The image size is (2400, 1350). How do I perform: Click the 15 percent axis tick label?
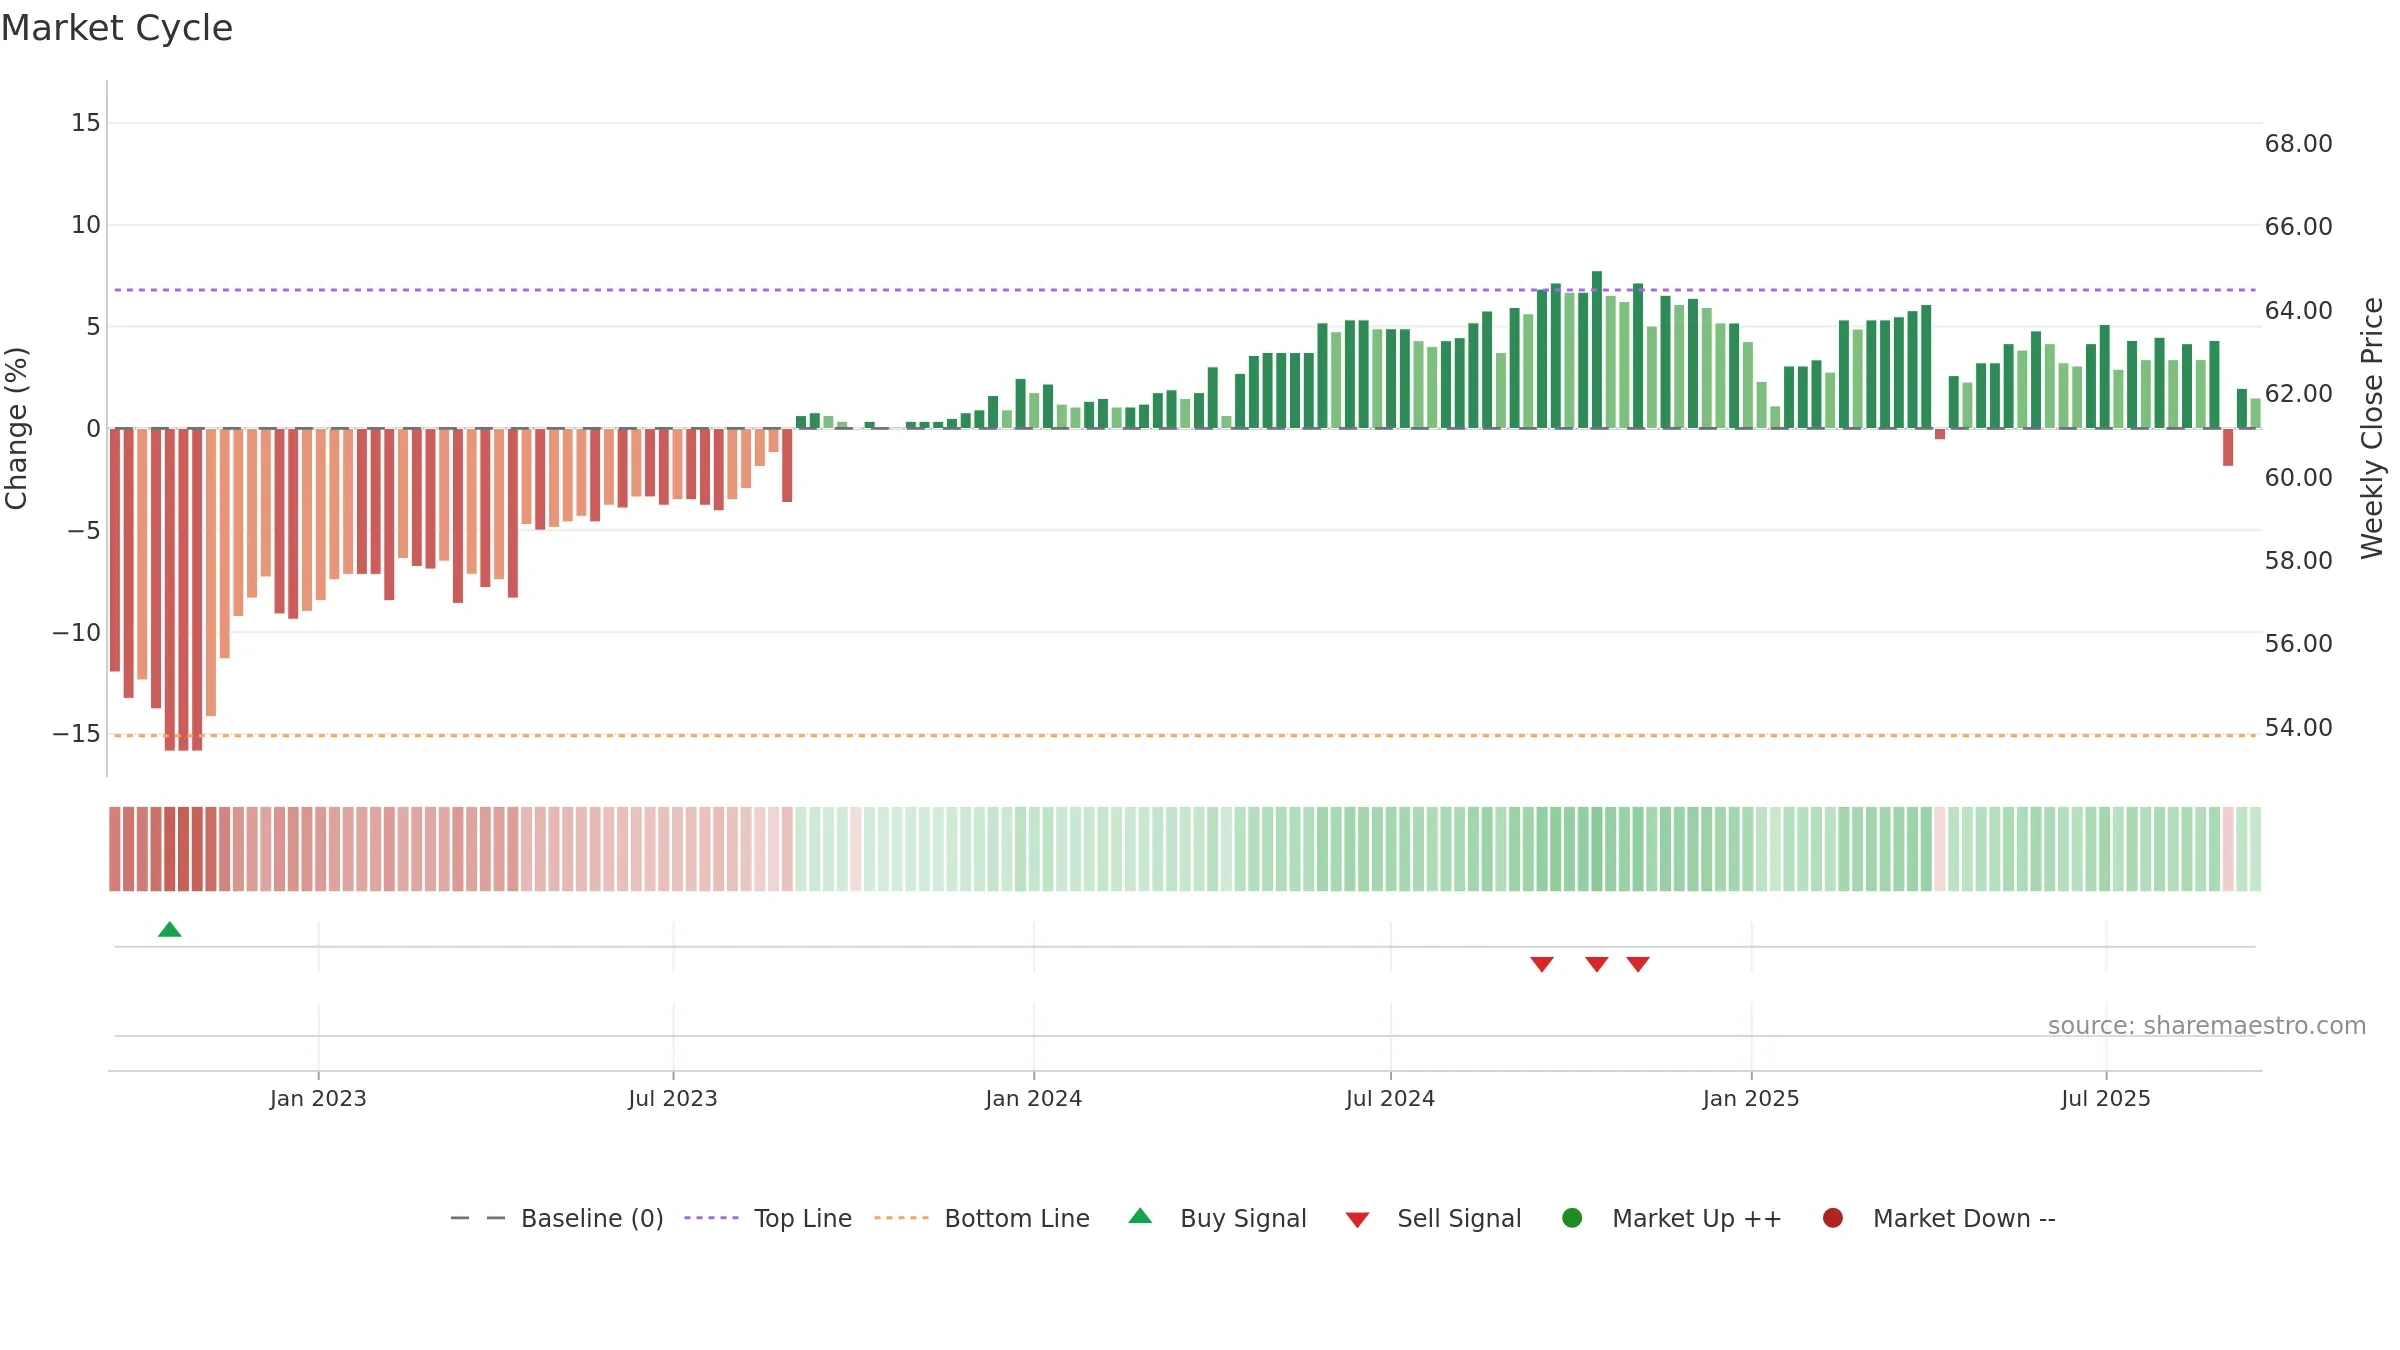(x=86, y=123)
